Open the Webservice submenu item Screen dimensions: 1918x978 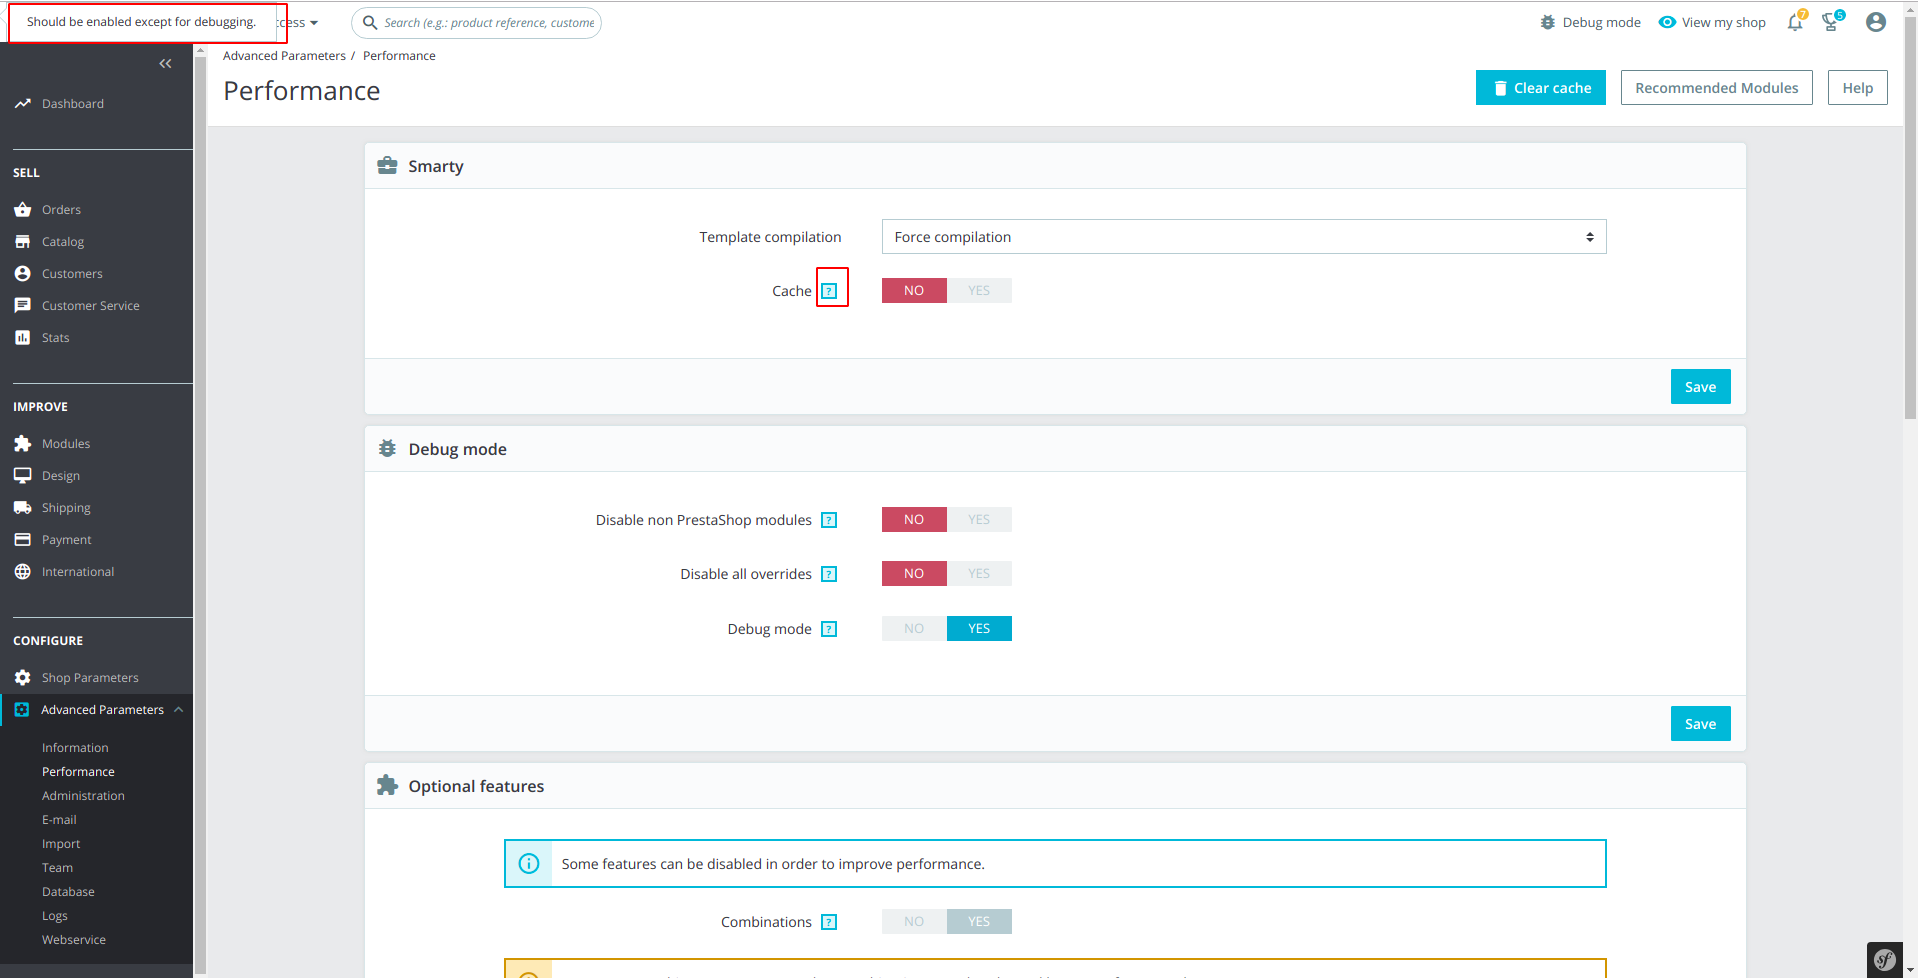[74, 940]
